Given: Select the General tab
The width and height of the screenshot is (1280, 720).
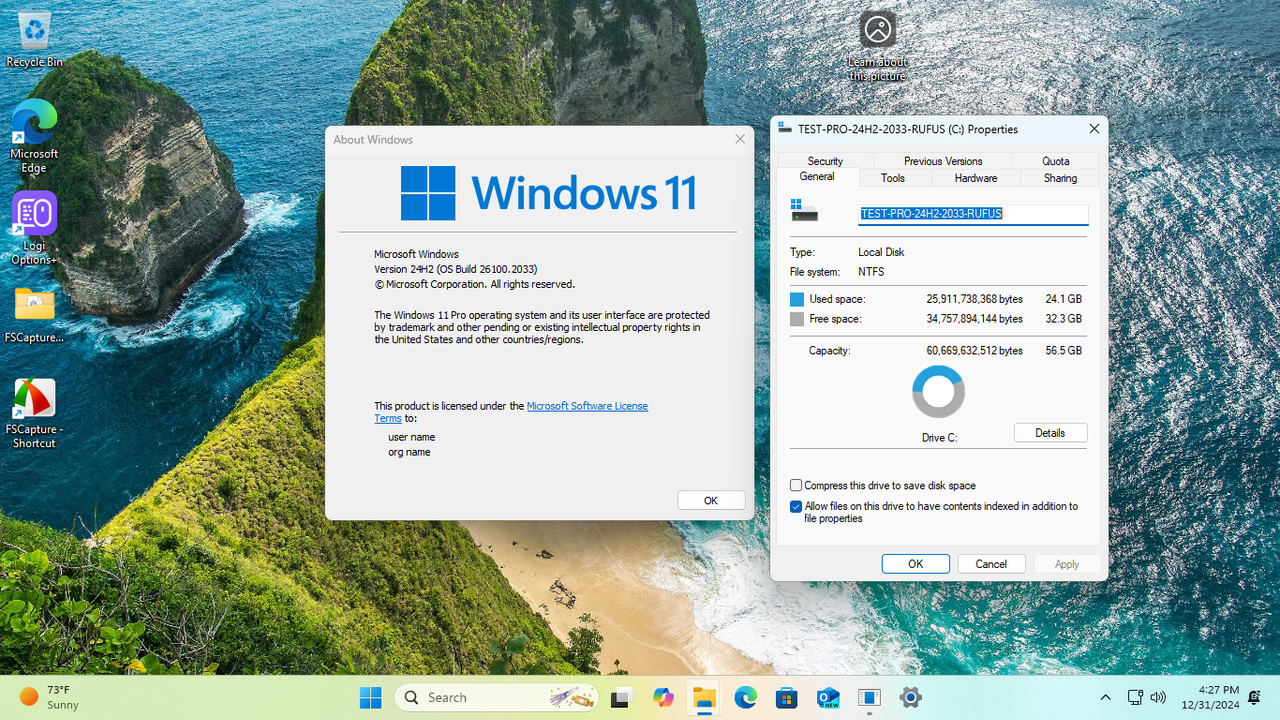Looking at the screenshot, I should [817, 177].
